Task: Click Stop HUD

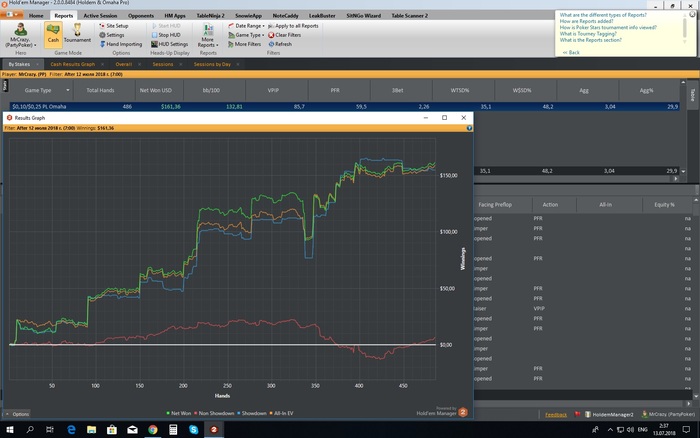Action: coord(166,35)
